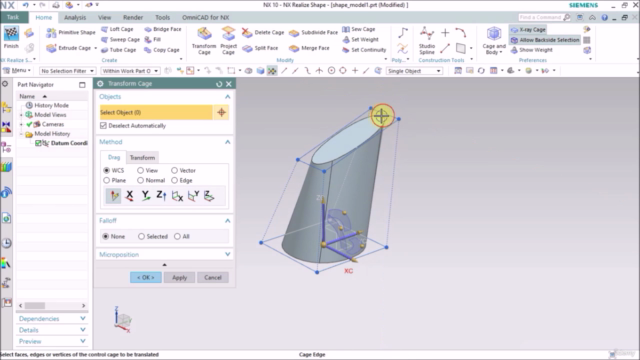This screenshot has width=640, height=360.
Task: Choose the Set Weight tool
Action: click(x=360, y=39)
